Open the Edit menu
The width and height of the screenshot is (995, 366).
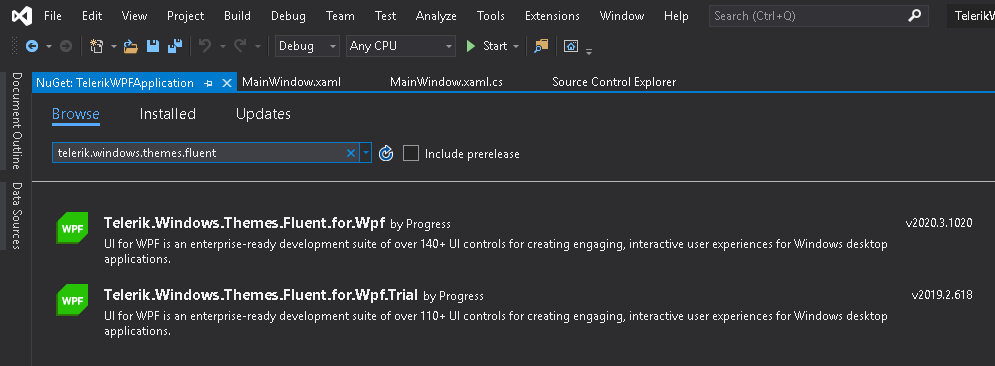pos(92,16)
